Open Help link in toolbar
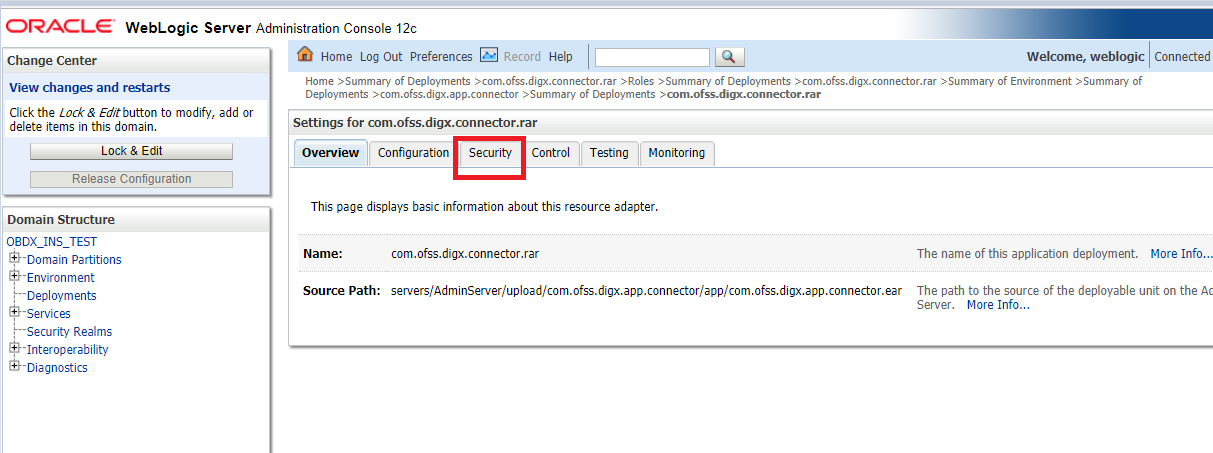Image resolution: width=1213 pixels, height=453 pixels. pos(560,57)
